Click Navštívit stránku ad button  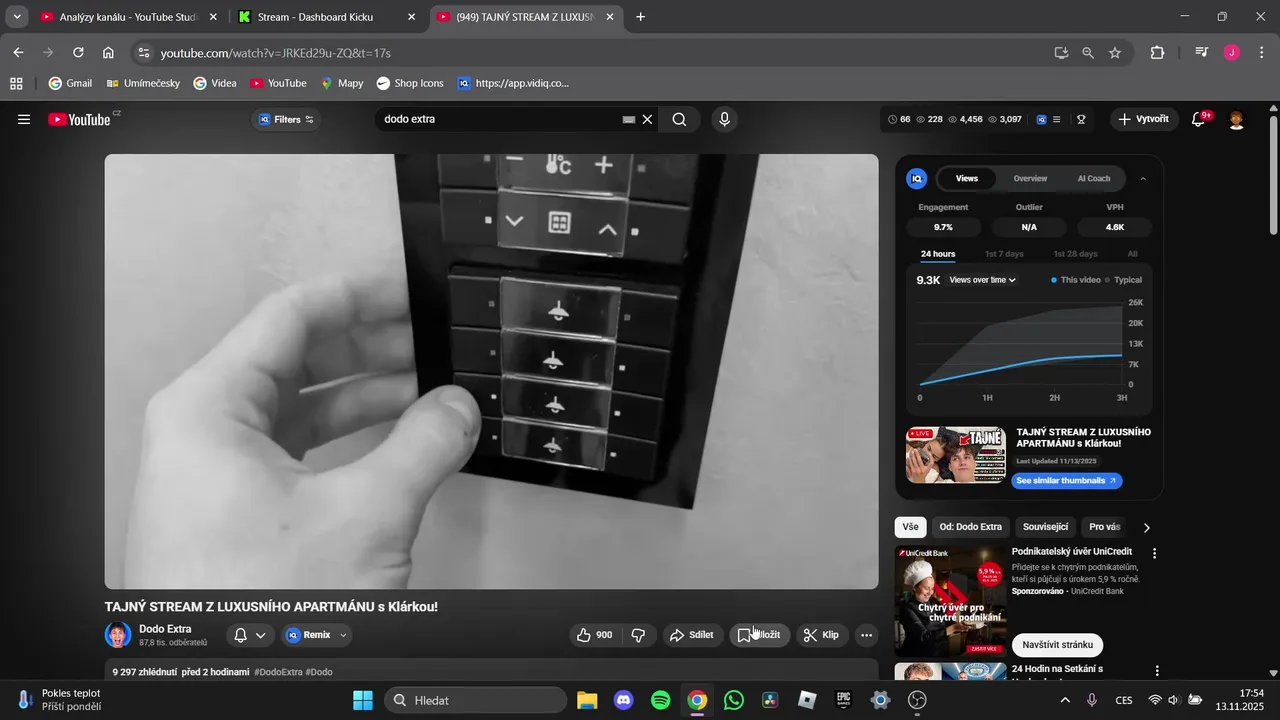pos(1057,645)
